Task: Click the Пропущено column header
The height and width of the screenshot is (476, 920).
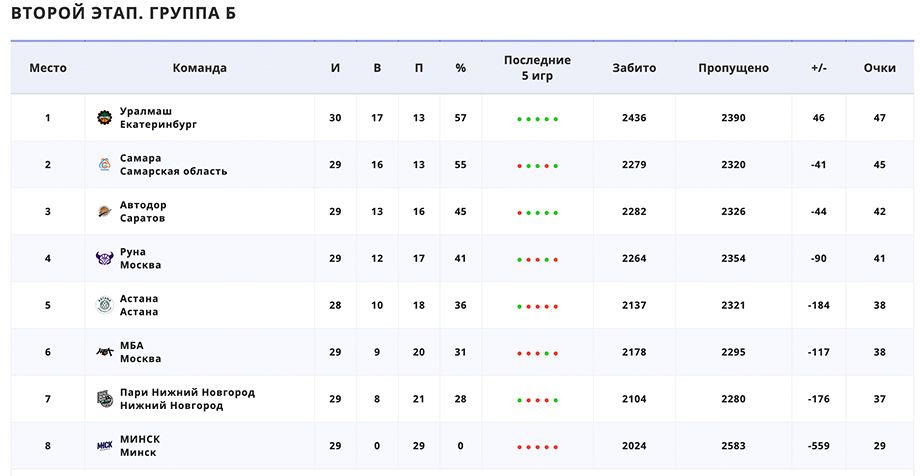Action: (733, 68)
